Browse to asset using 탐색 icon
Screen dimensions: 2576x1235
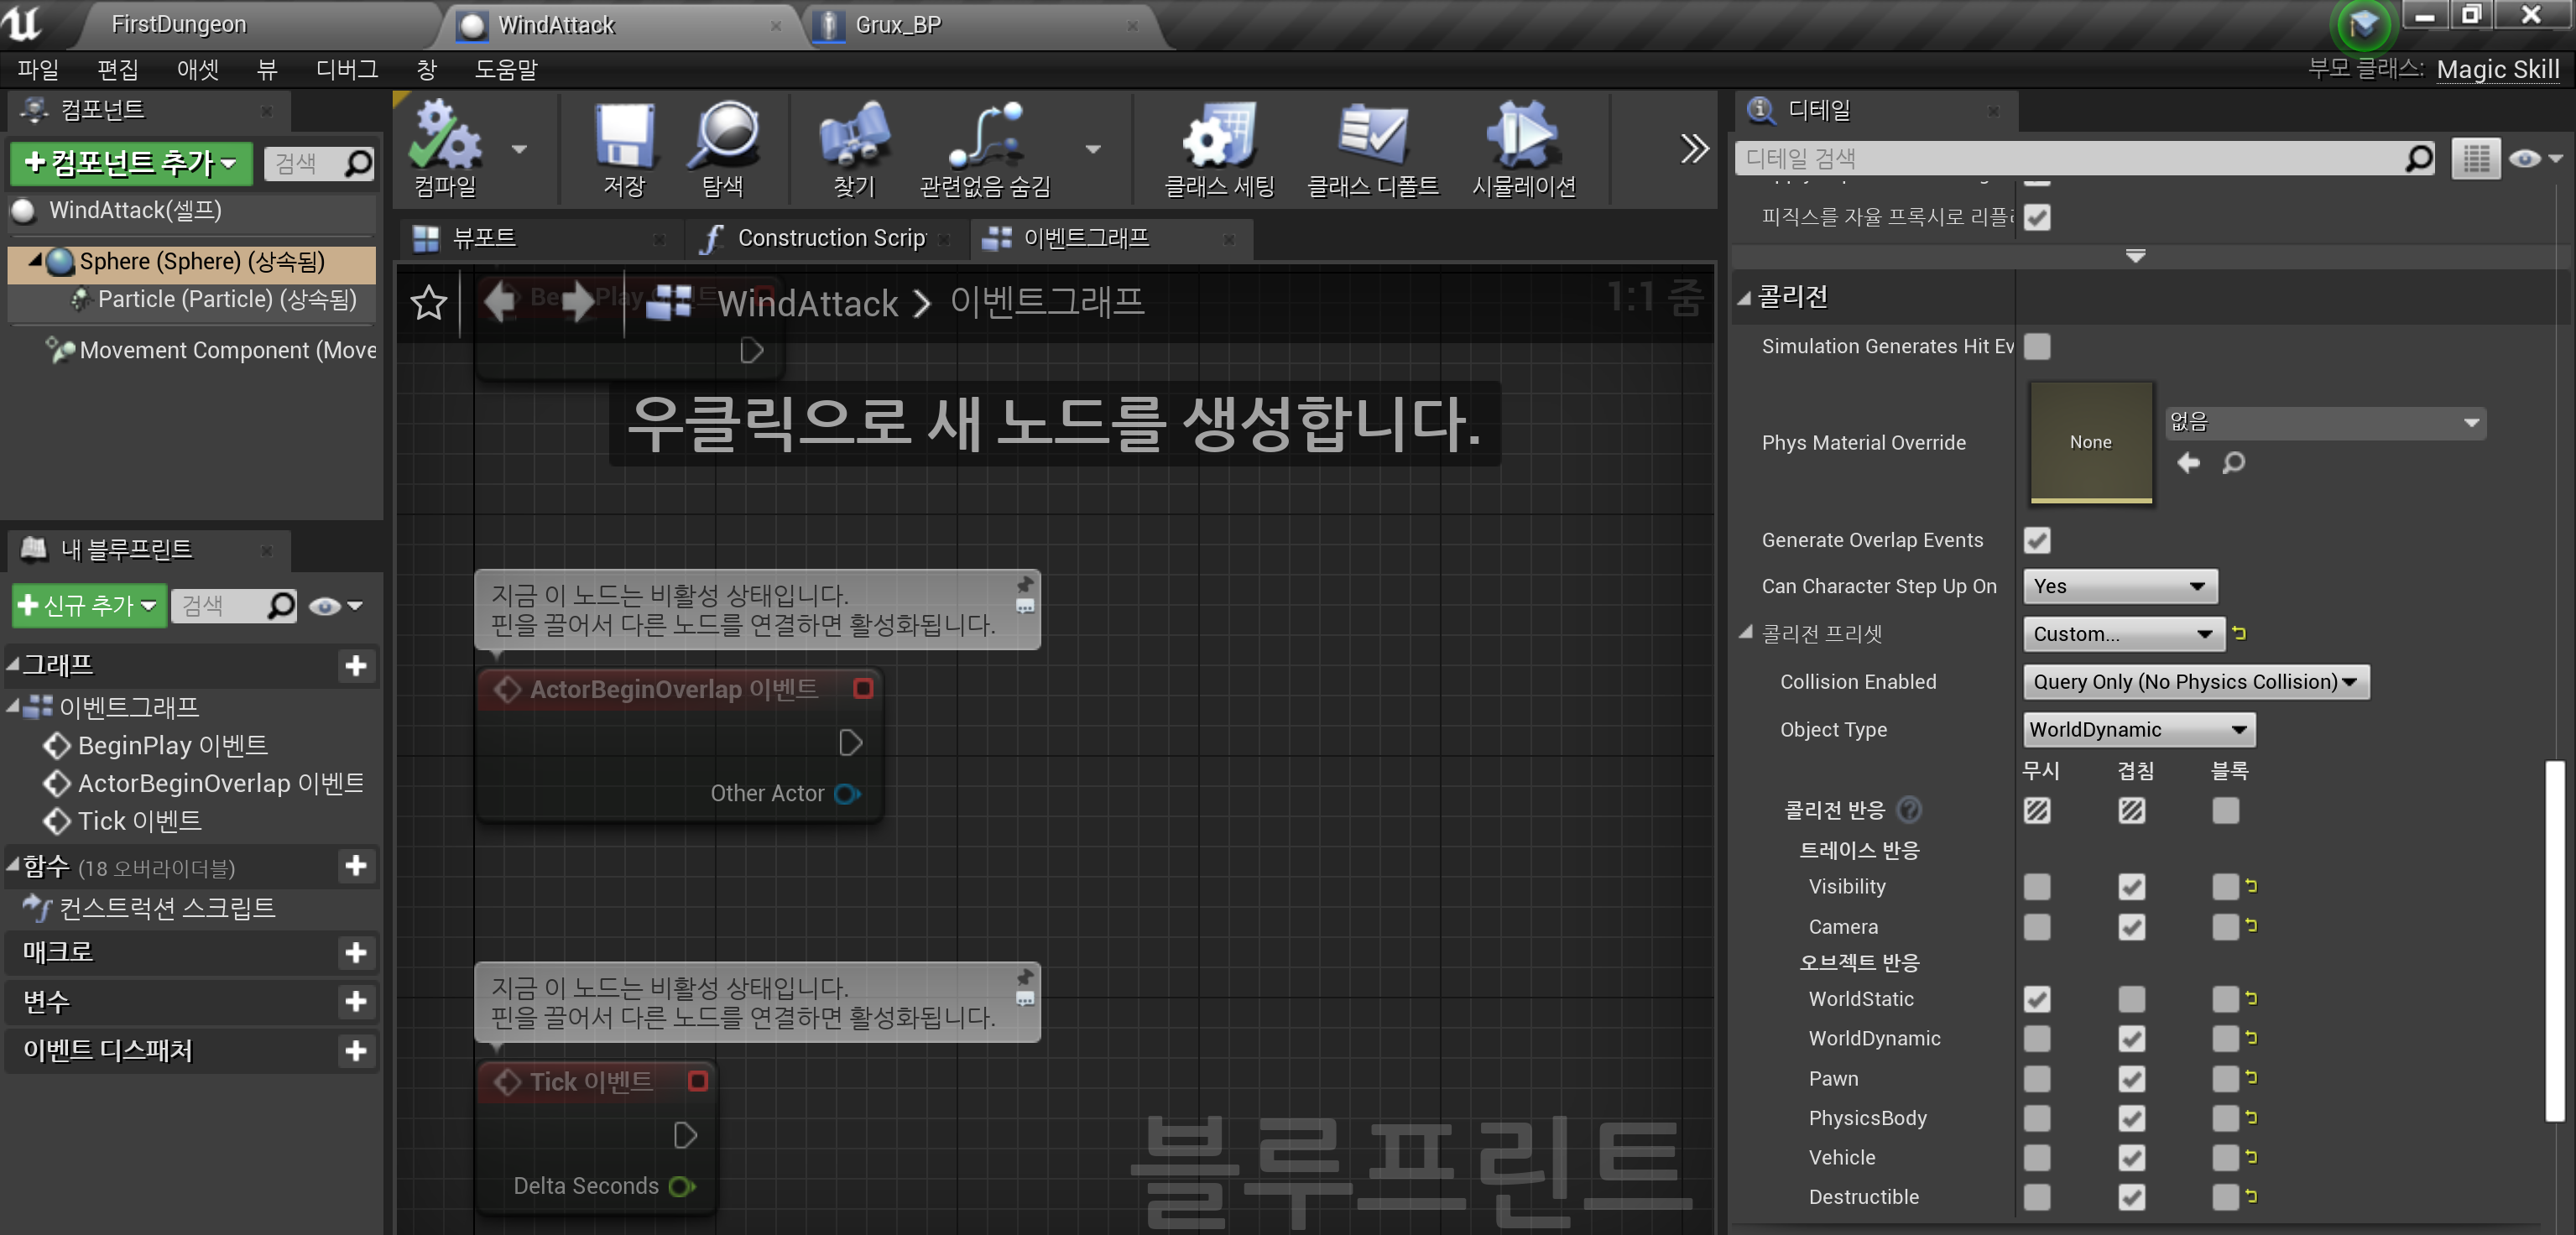[725, 148]
